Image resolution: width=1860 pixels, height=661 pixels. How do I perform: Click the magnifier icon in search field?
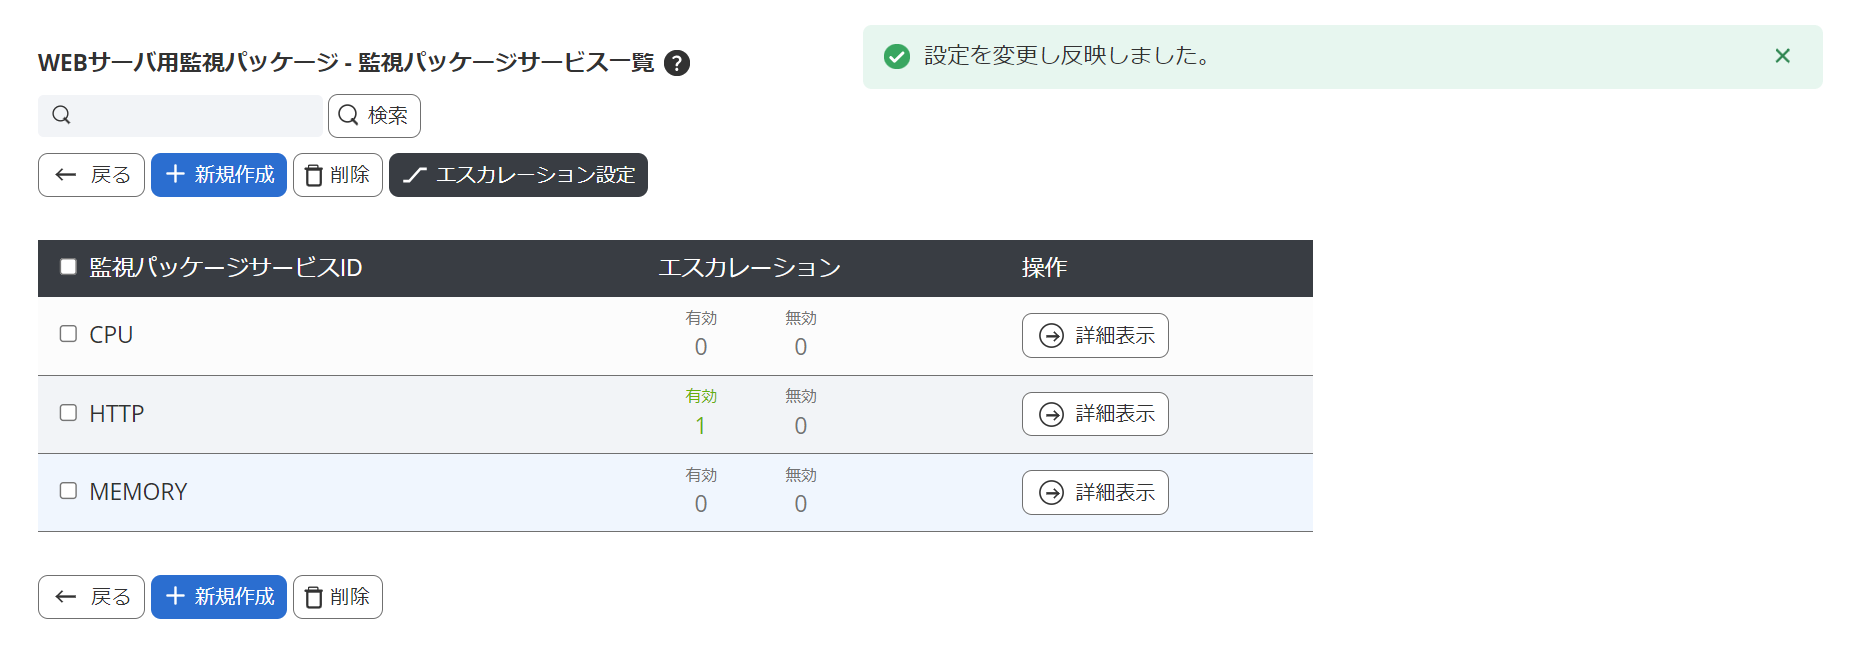coord(62,115)
